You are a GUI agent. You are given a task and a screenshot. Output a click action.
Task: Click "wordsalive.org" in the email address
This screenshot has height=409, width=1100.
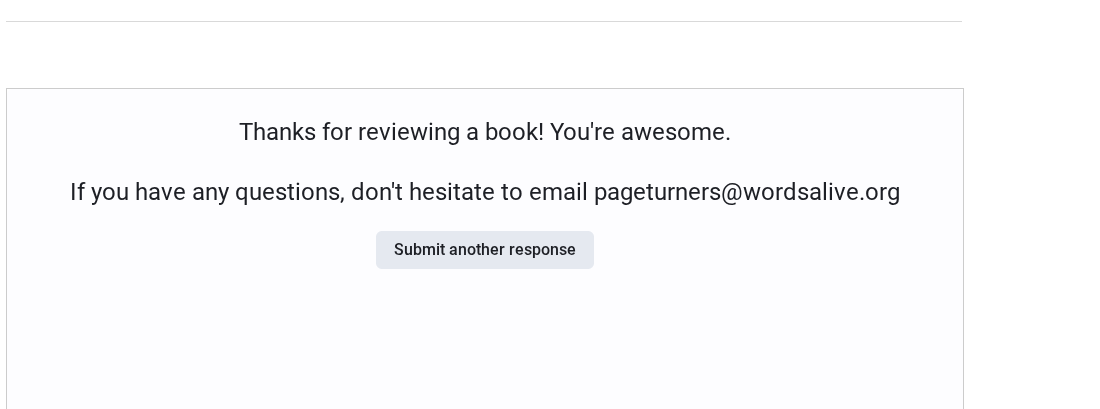click(821, 192)
